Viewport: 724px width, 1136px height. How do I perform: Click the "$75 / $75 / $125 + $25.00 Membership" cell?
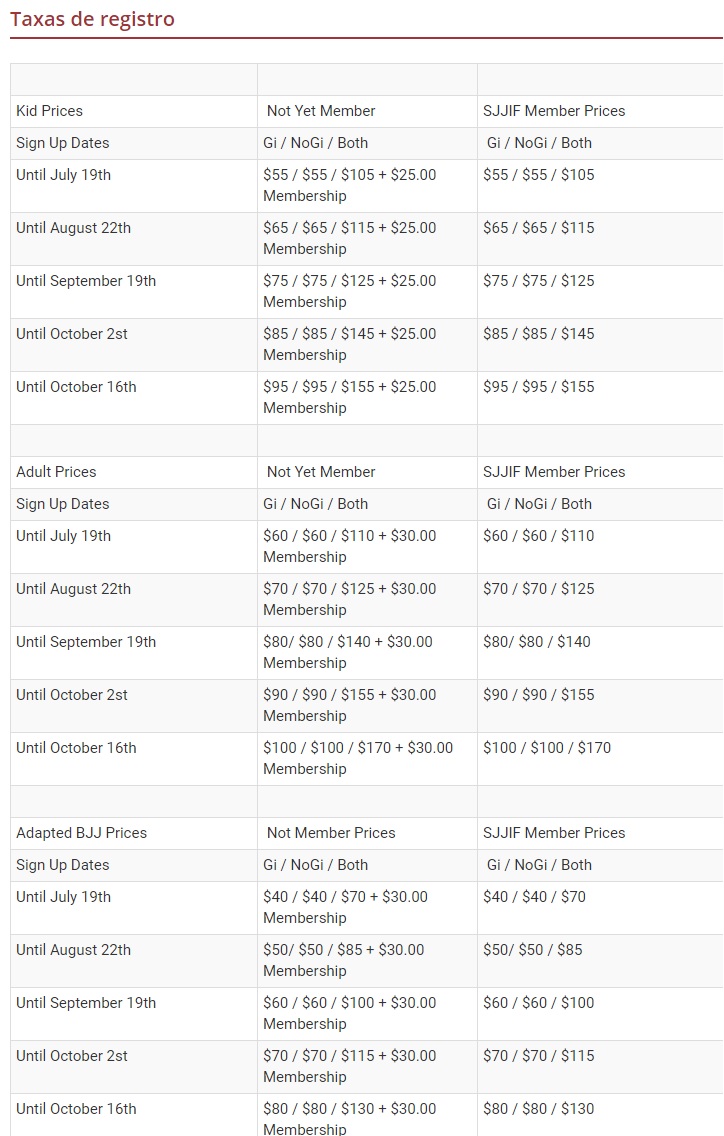pos(350,291)
